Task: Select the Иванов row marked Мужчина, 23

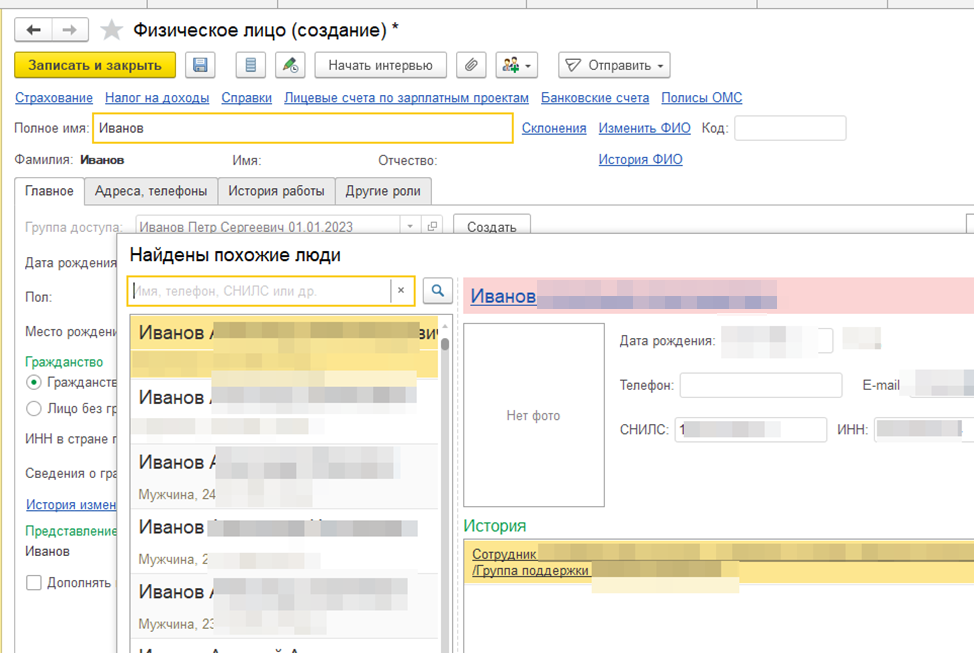Action: (284, 606)
